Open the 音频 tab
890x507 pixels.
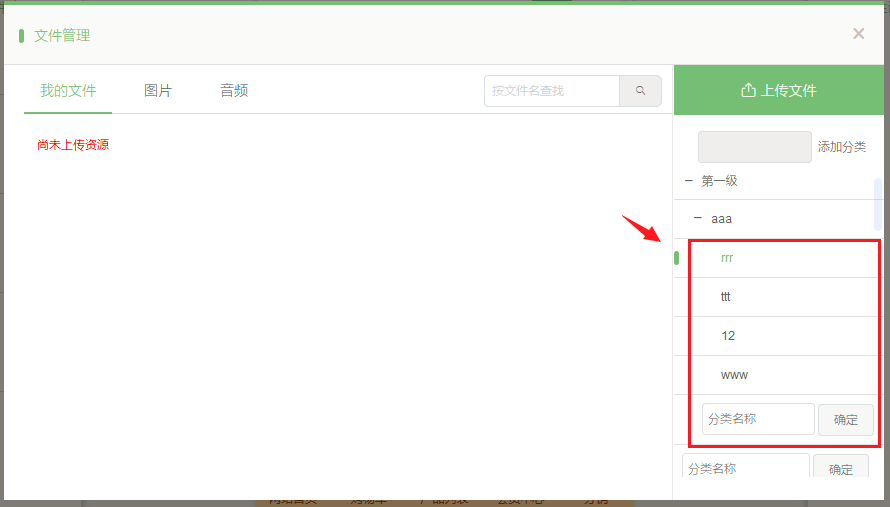[x=234, y=91]
